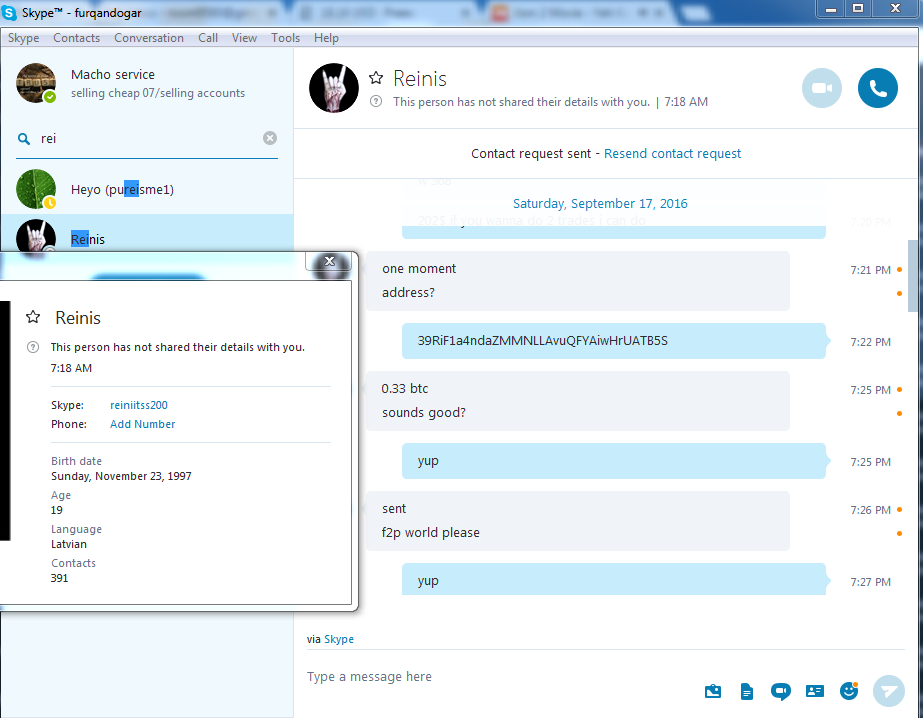
Task: Click the Saturday, September 17, 2016 date header
Action: pyautogui.click(x=600, y=204)
